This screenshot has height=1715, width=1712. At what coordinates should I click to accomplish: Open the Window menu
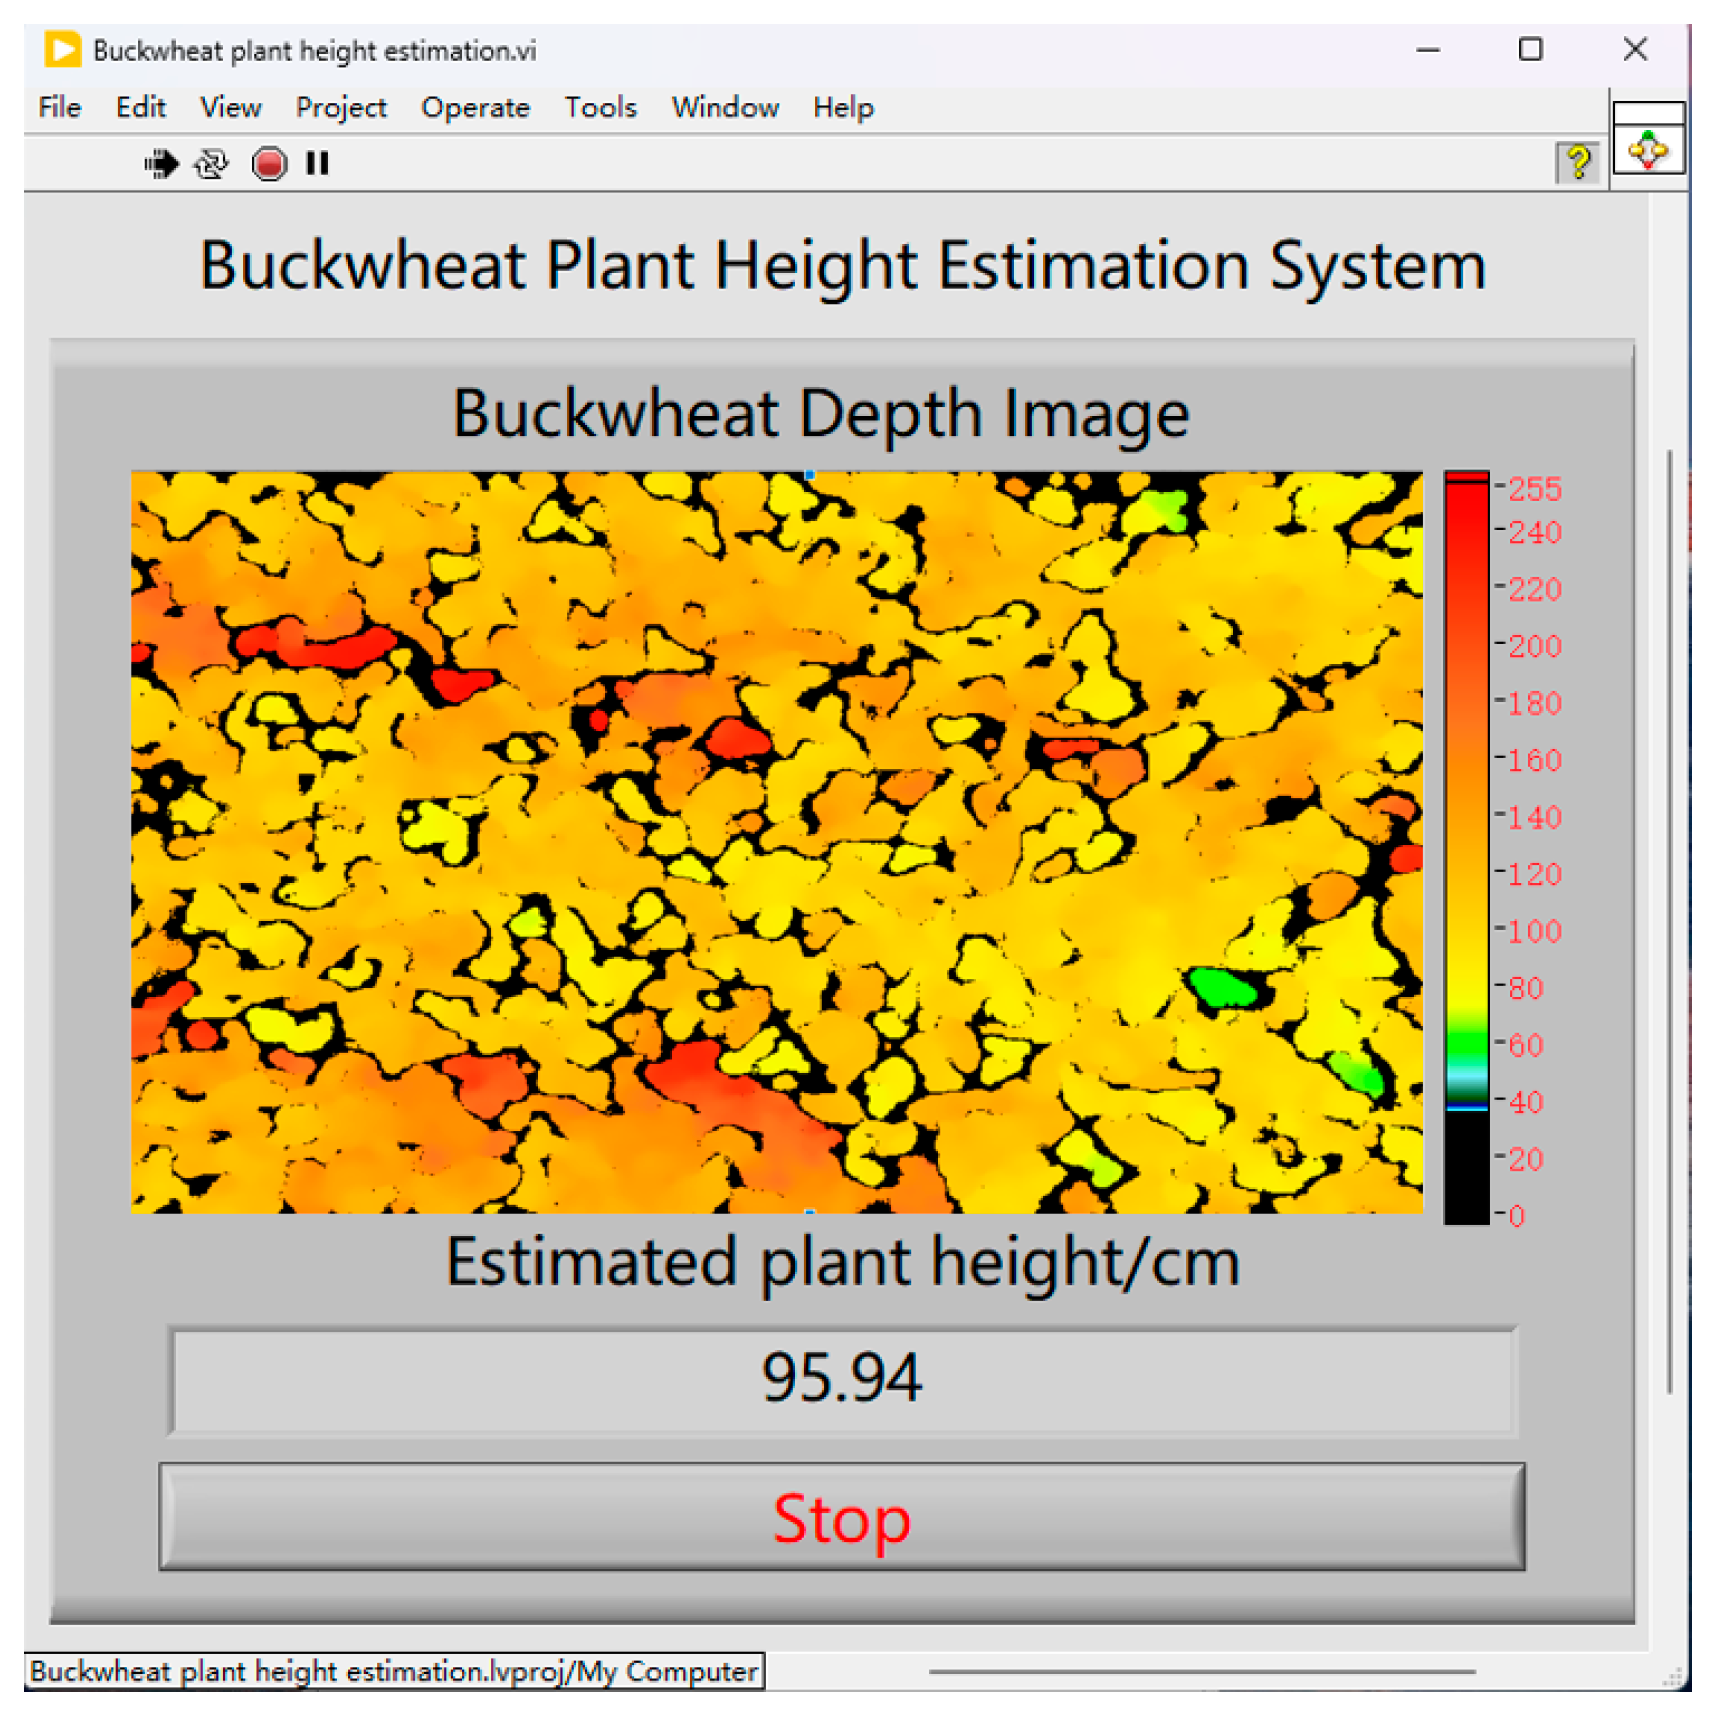(725, 108)
